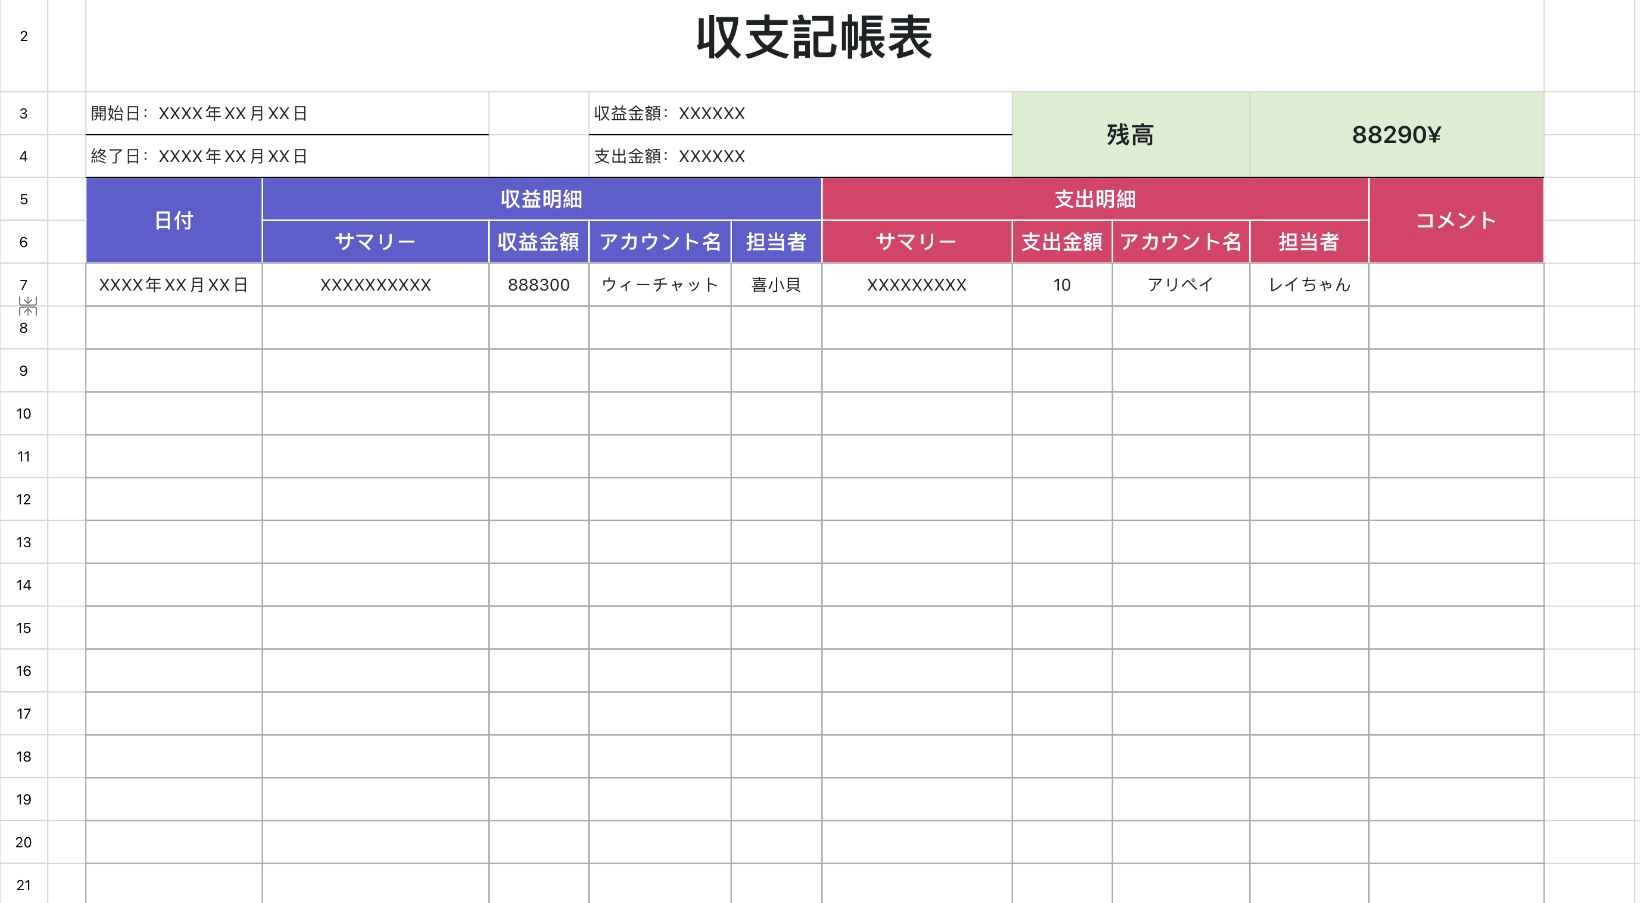1640x903 pixels.
Task: Click the empty date cell in row 8
Action: click(x=174, y=328)
